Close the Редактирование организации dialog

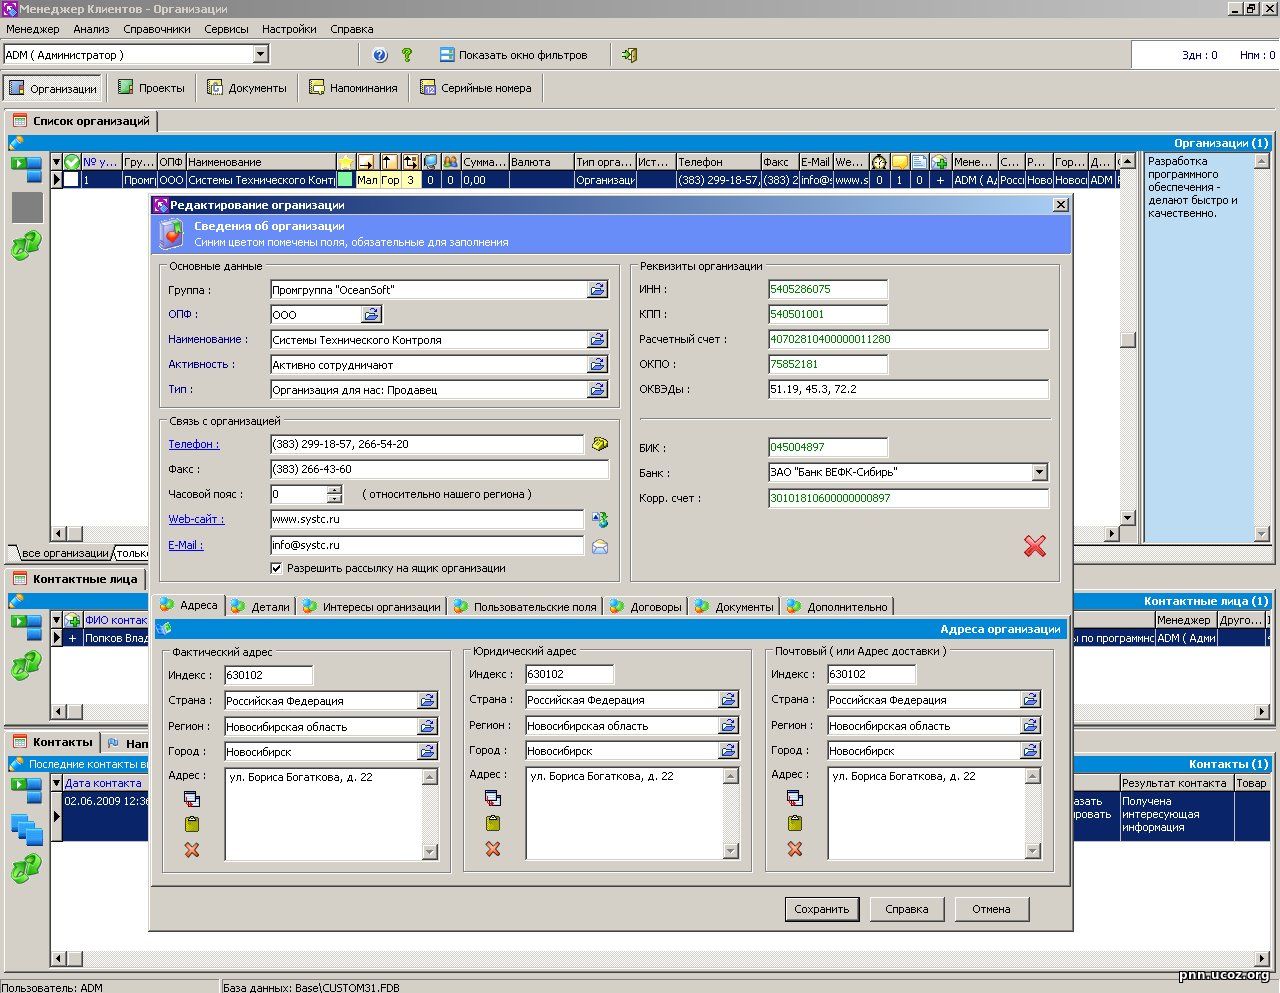(x=1060, y=205)
